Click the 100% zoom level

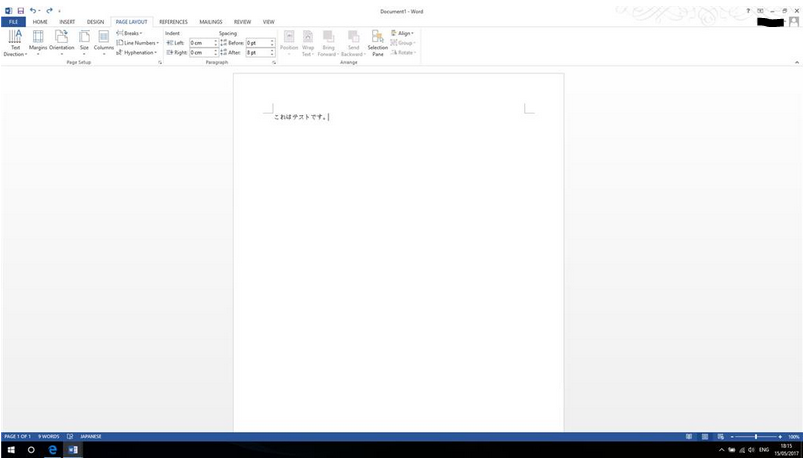click(x=794, y=436)
